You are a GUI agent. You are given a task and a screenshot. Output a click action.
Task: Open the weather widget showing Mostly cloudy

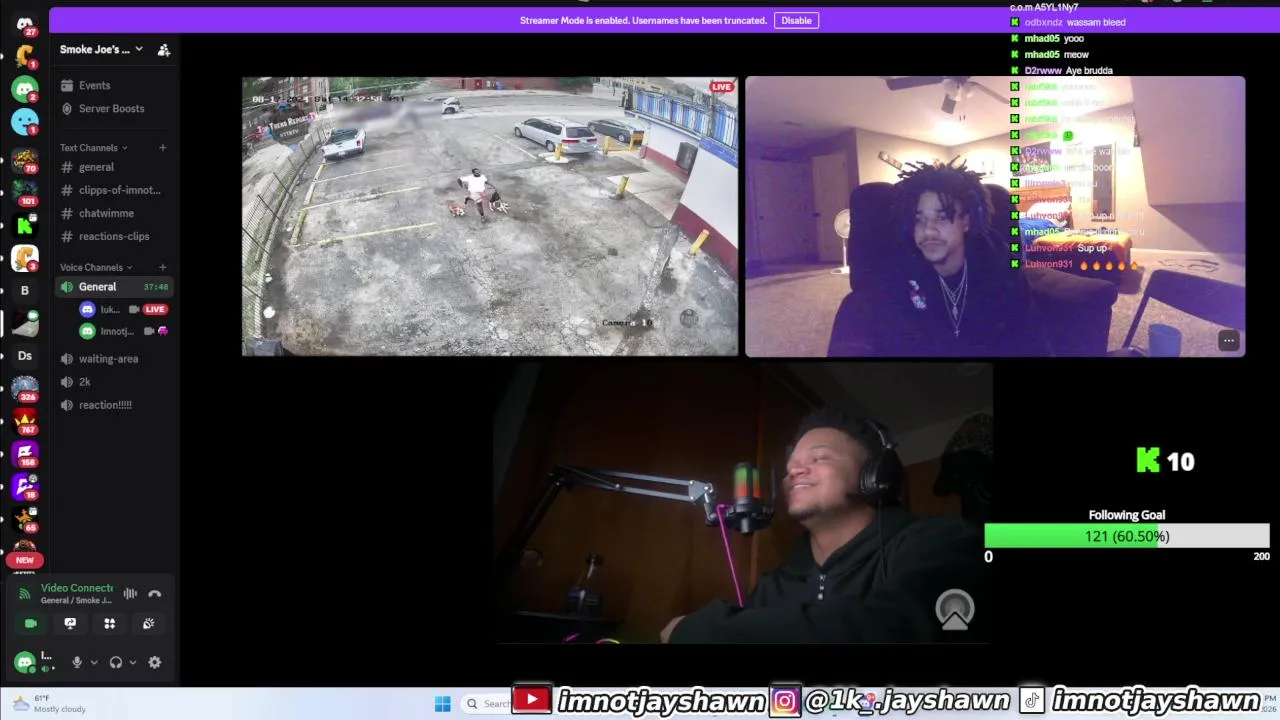pyautogui.click(x=49, y=704)
